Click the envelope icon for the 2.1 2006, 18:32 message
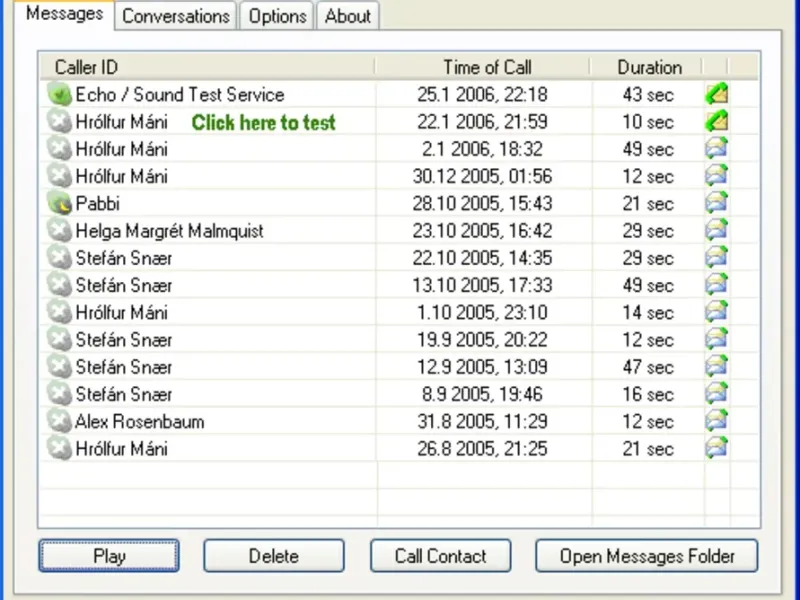Image resolution: width=800 pixels, height=600 pixels. point(717,148)
